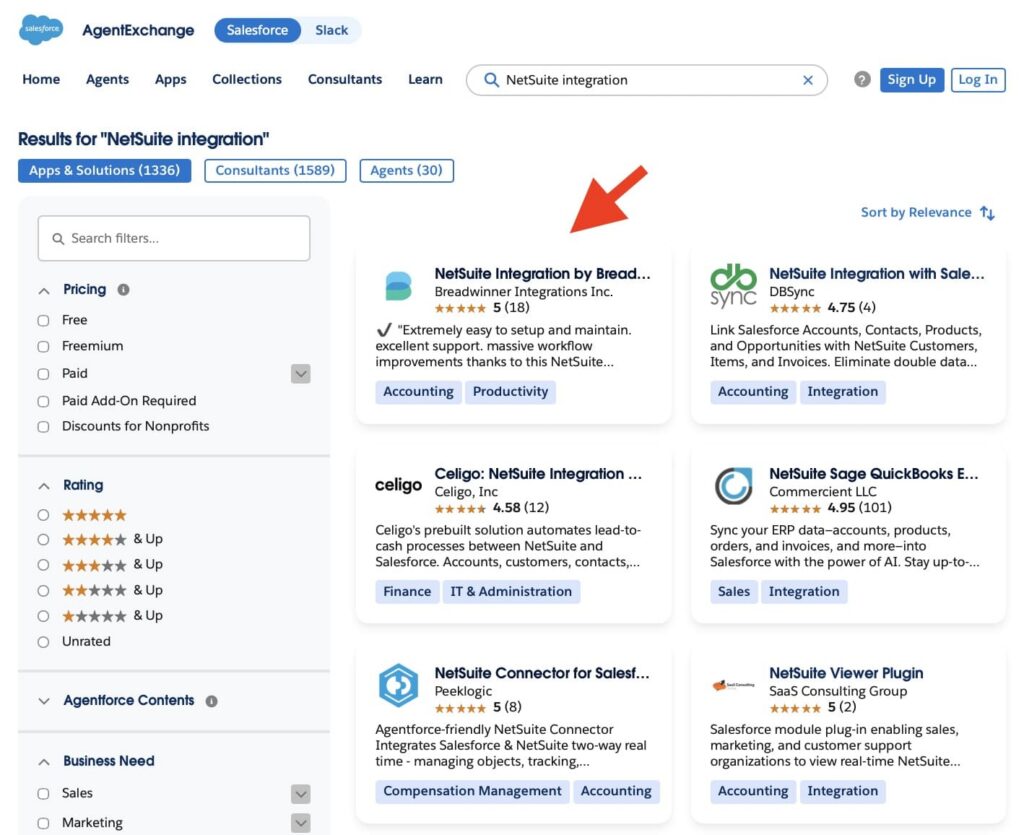Screen dimensions: 1024x835
Task: Open the Apps menu
Action: pos(170,79)
